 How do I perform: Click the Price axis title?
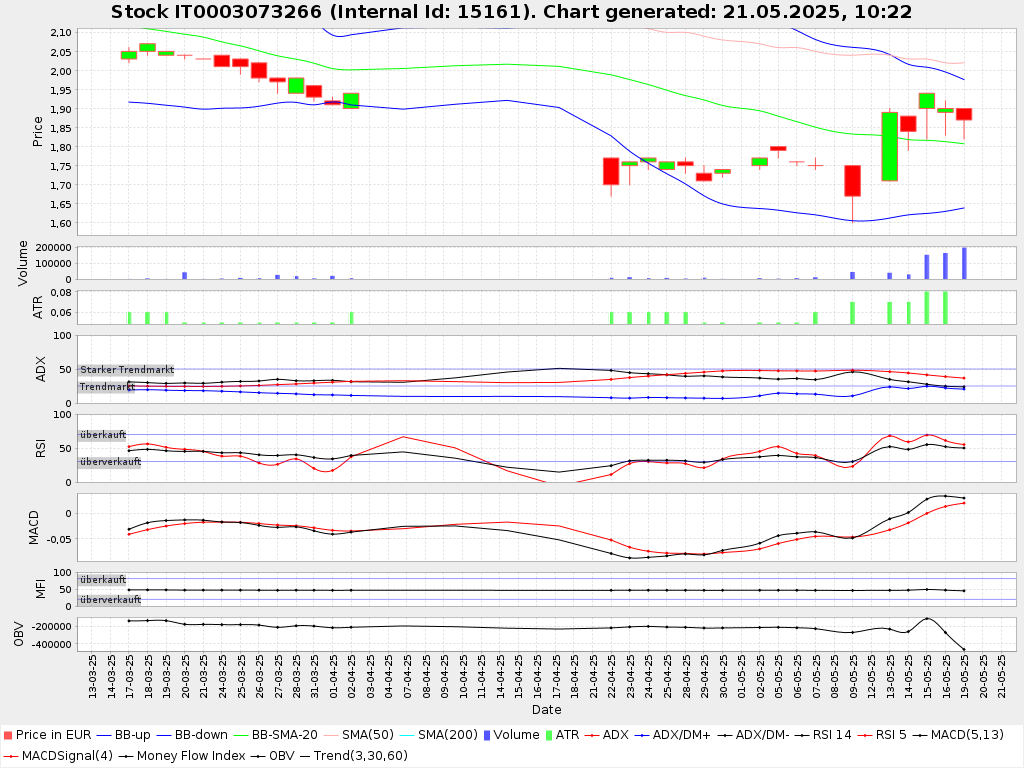pyautogui.click(x=37, y=131)
